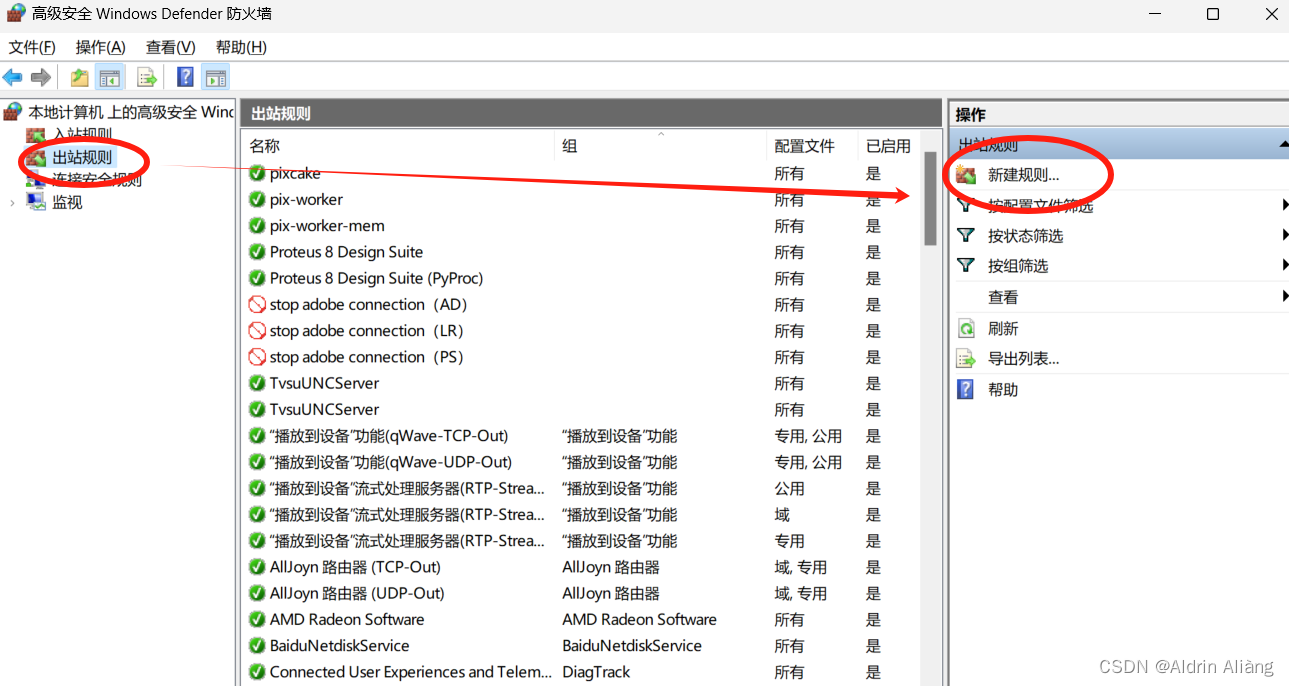Click the Up one level folder icon
This screenshot has height=686, width=1289.
click(x=80, y=77)
